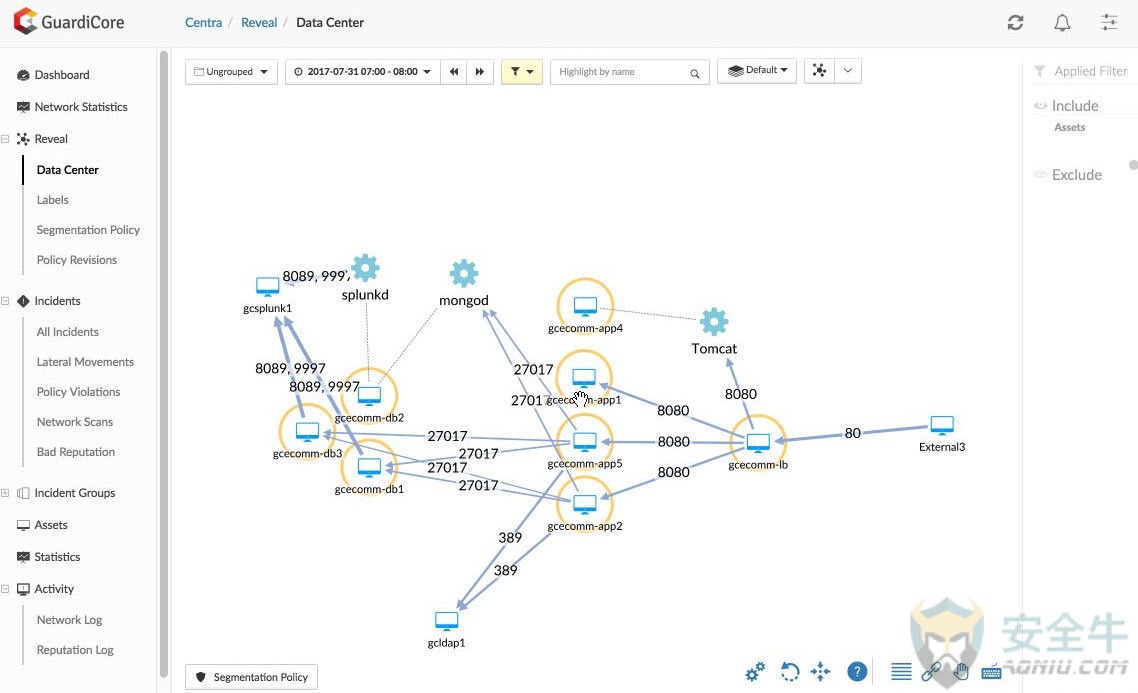
Task: Jump to next time range
Action: (x=480, y=72)
